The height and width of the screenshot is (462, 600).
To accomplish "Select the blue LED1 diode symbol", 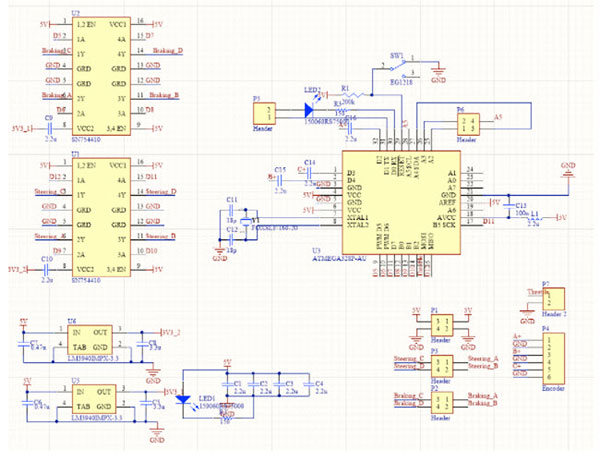I will (x=184, y=398).
